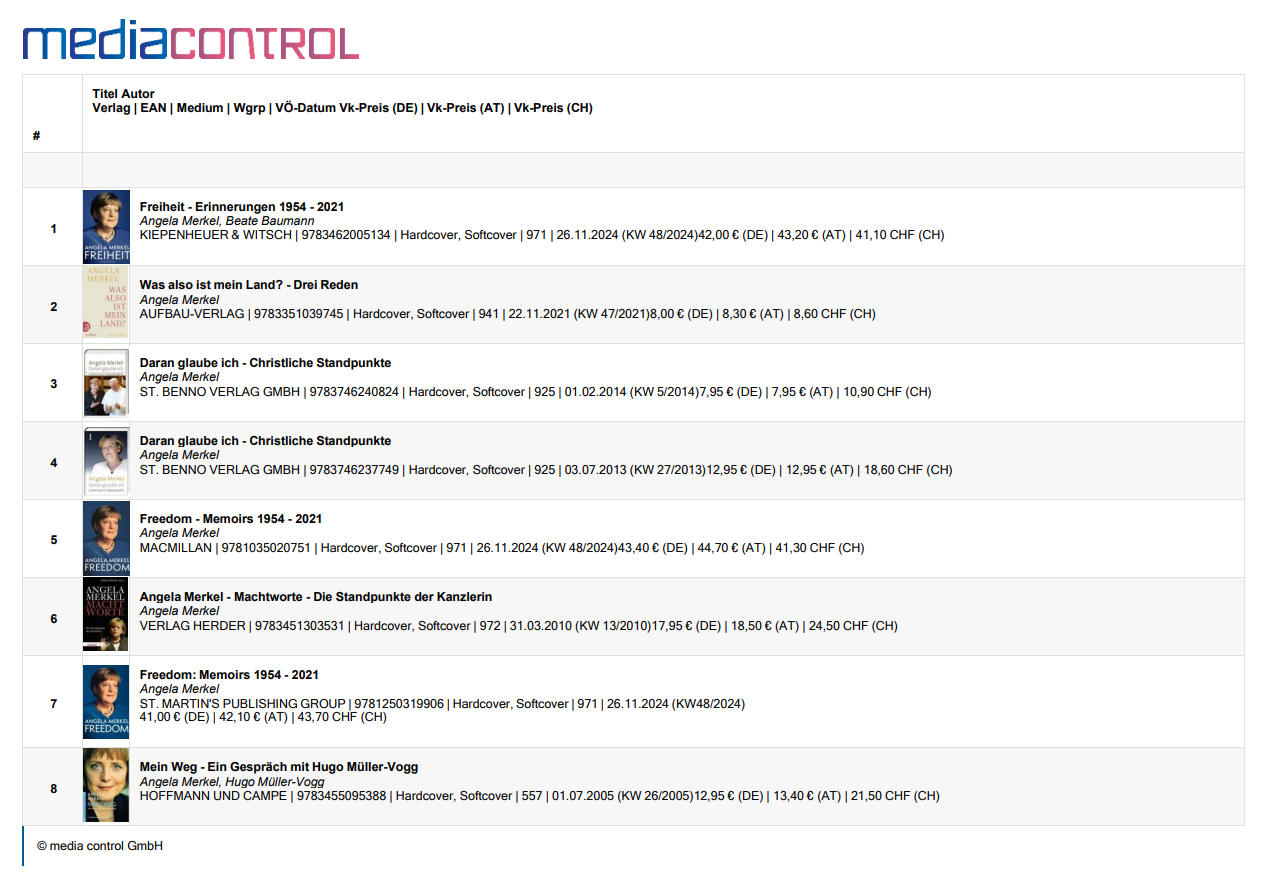Open the Machtworte book cover thumbnail
This screenshot has height=873, width=1279.
coord(106,615)
